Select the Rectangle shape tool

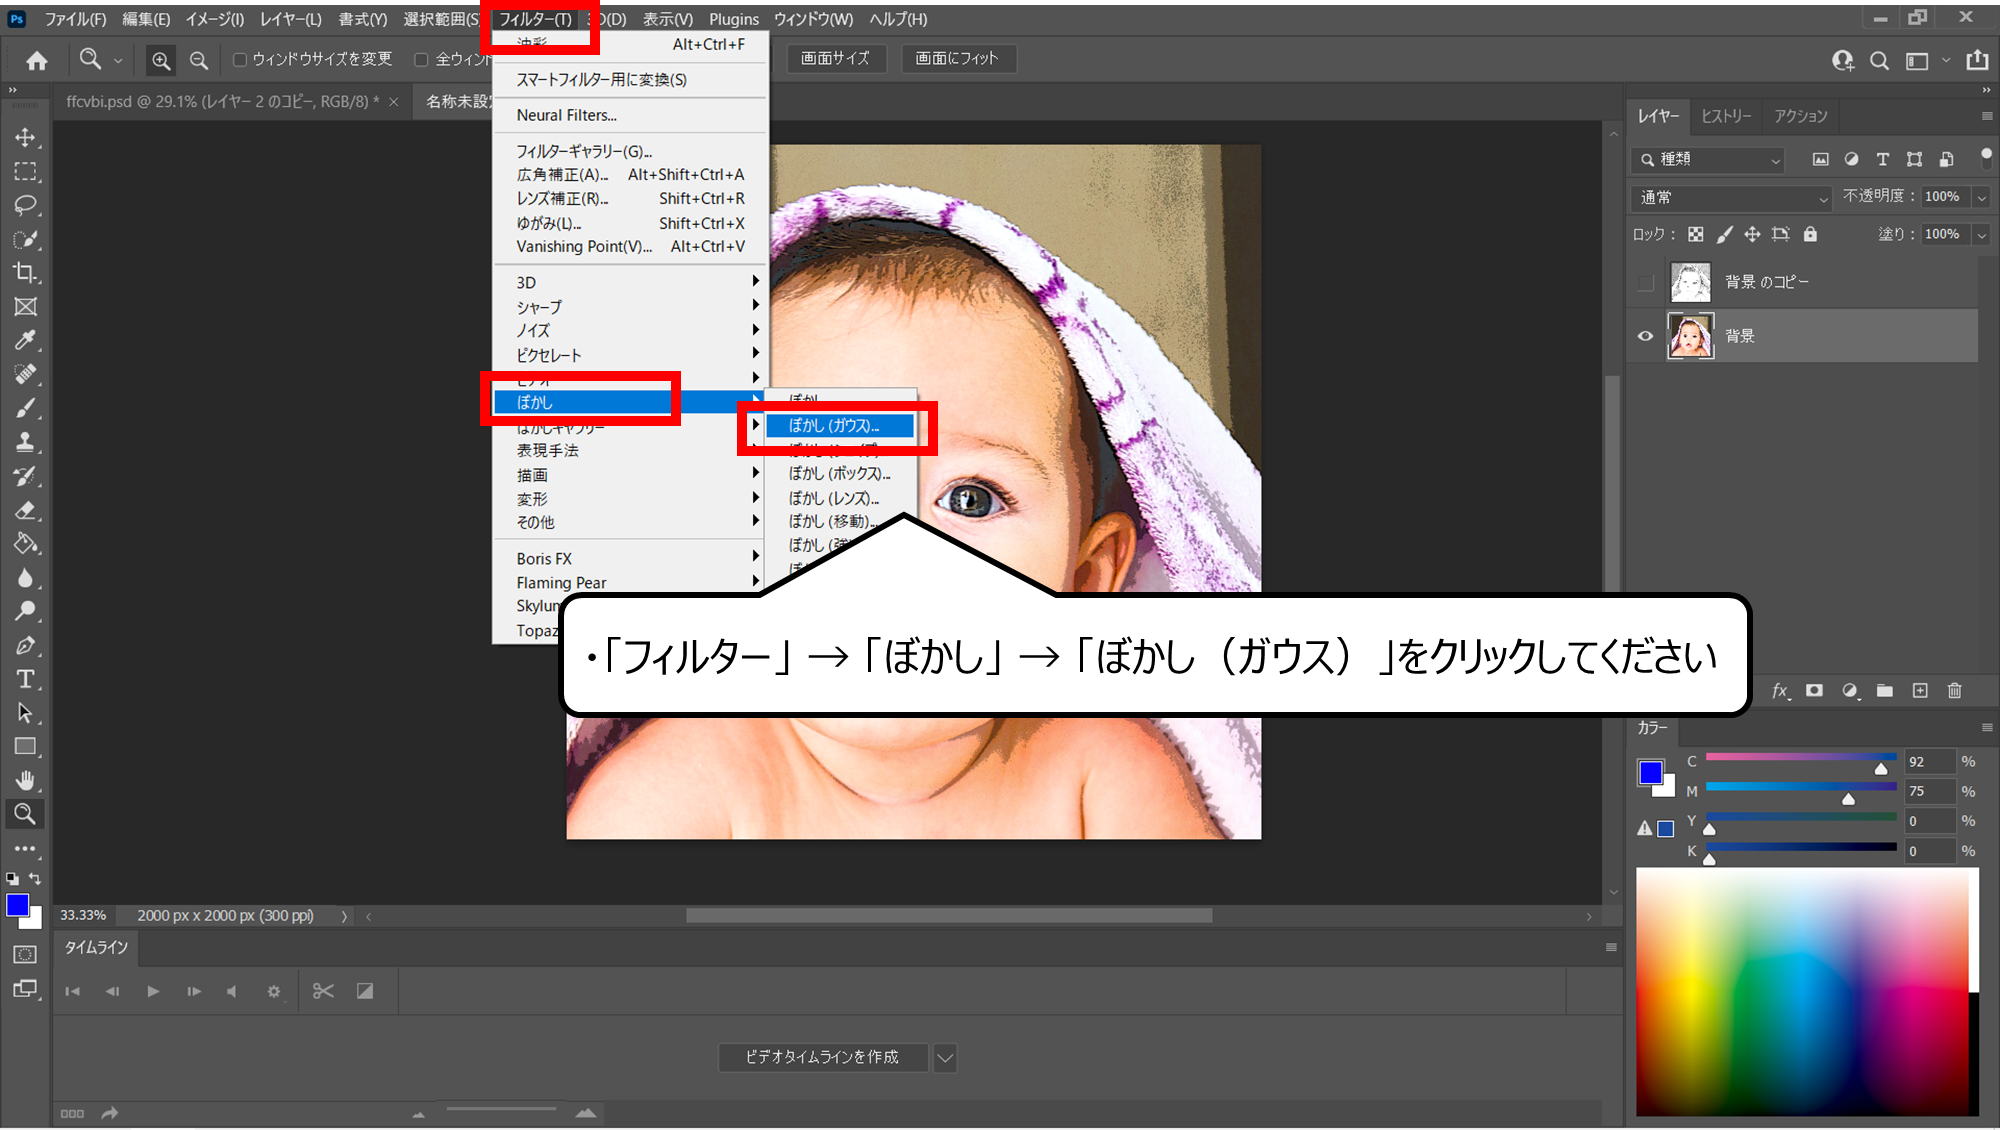click(26, 747)
